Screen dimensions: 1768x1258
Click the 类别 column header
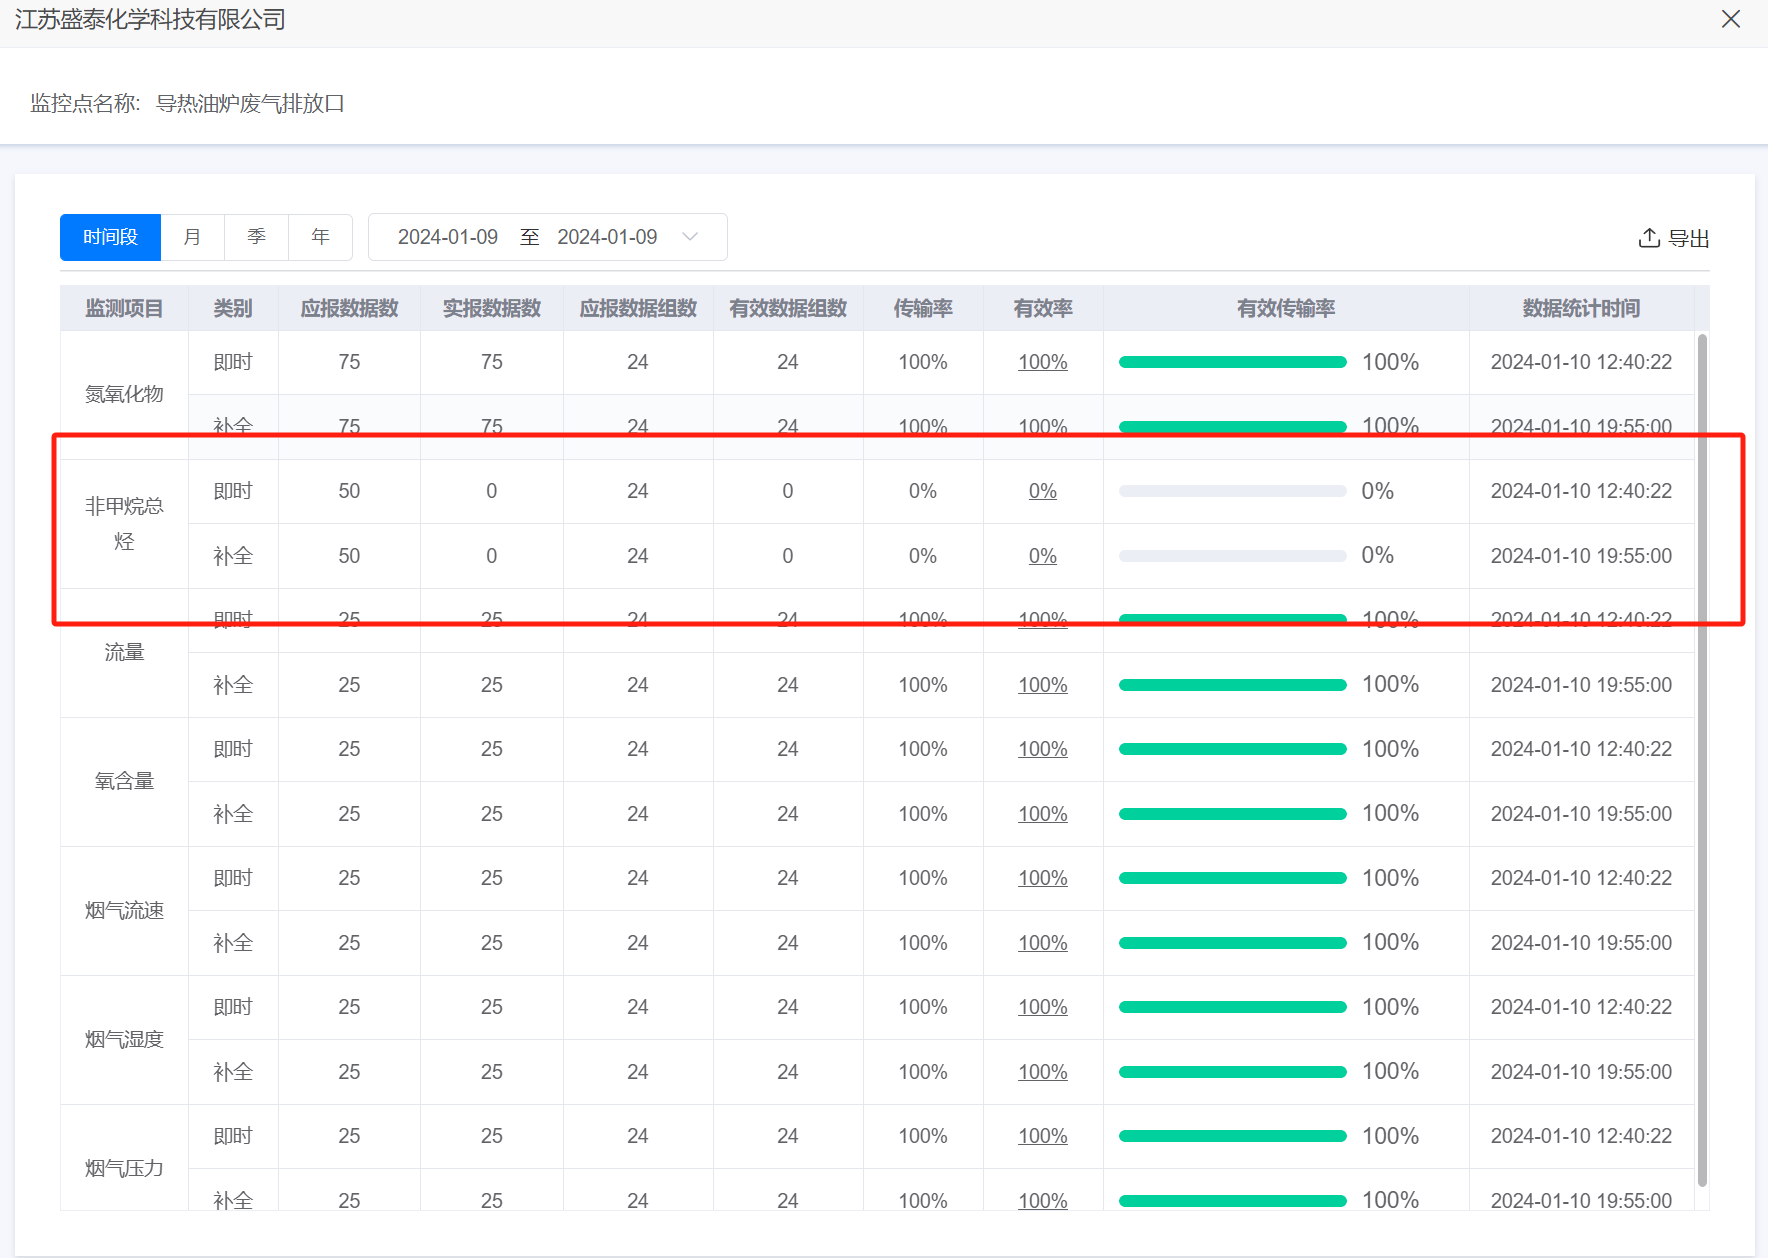(x=233, y=308)
